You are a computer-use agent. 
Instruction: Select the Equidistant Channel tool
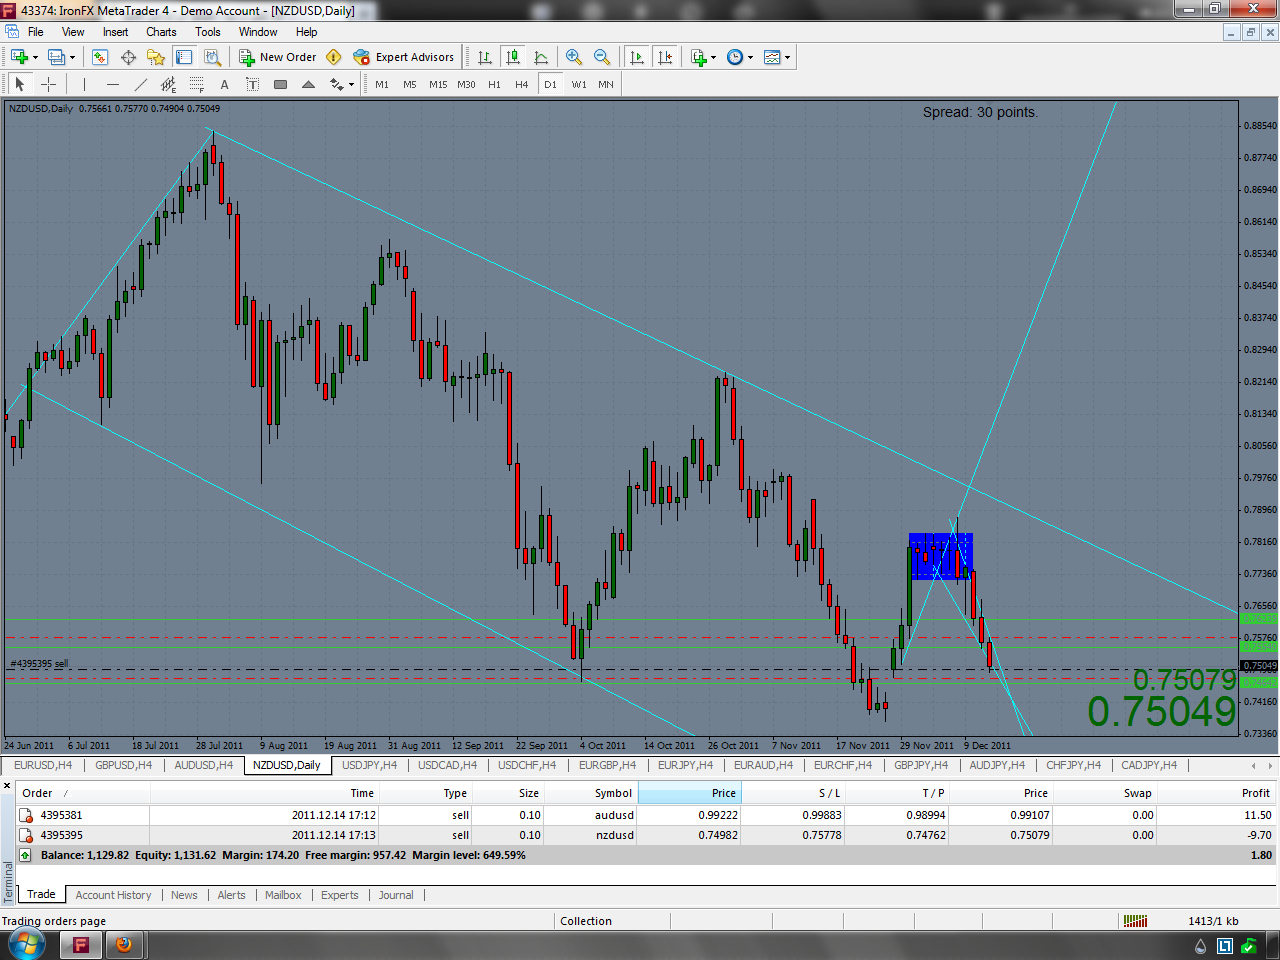(x=168, y=84)
